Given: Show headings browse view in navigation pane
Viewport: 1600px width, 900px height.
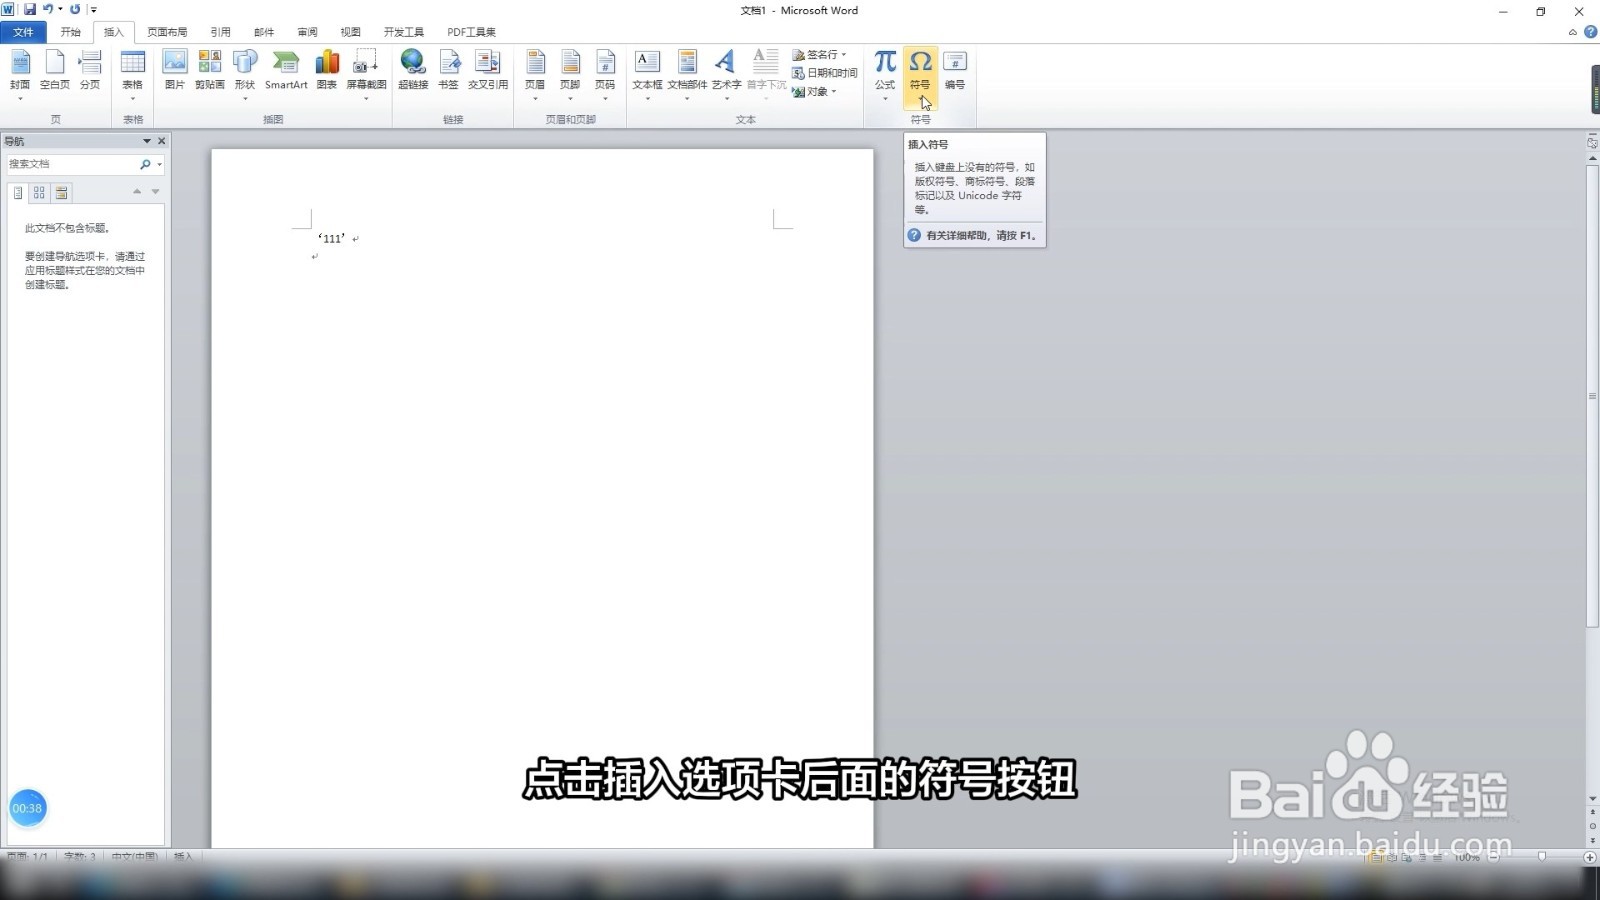Looking at the screenshot, I should pos(18,192).
